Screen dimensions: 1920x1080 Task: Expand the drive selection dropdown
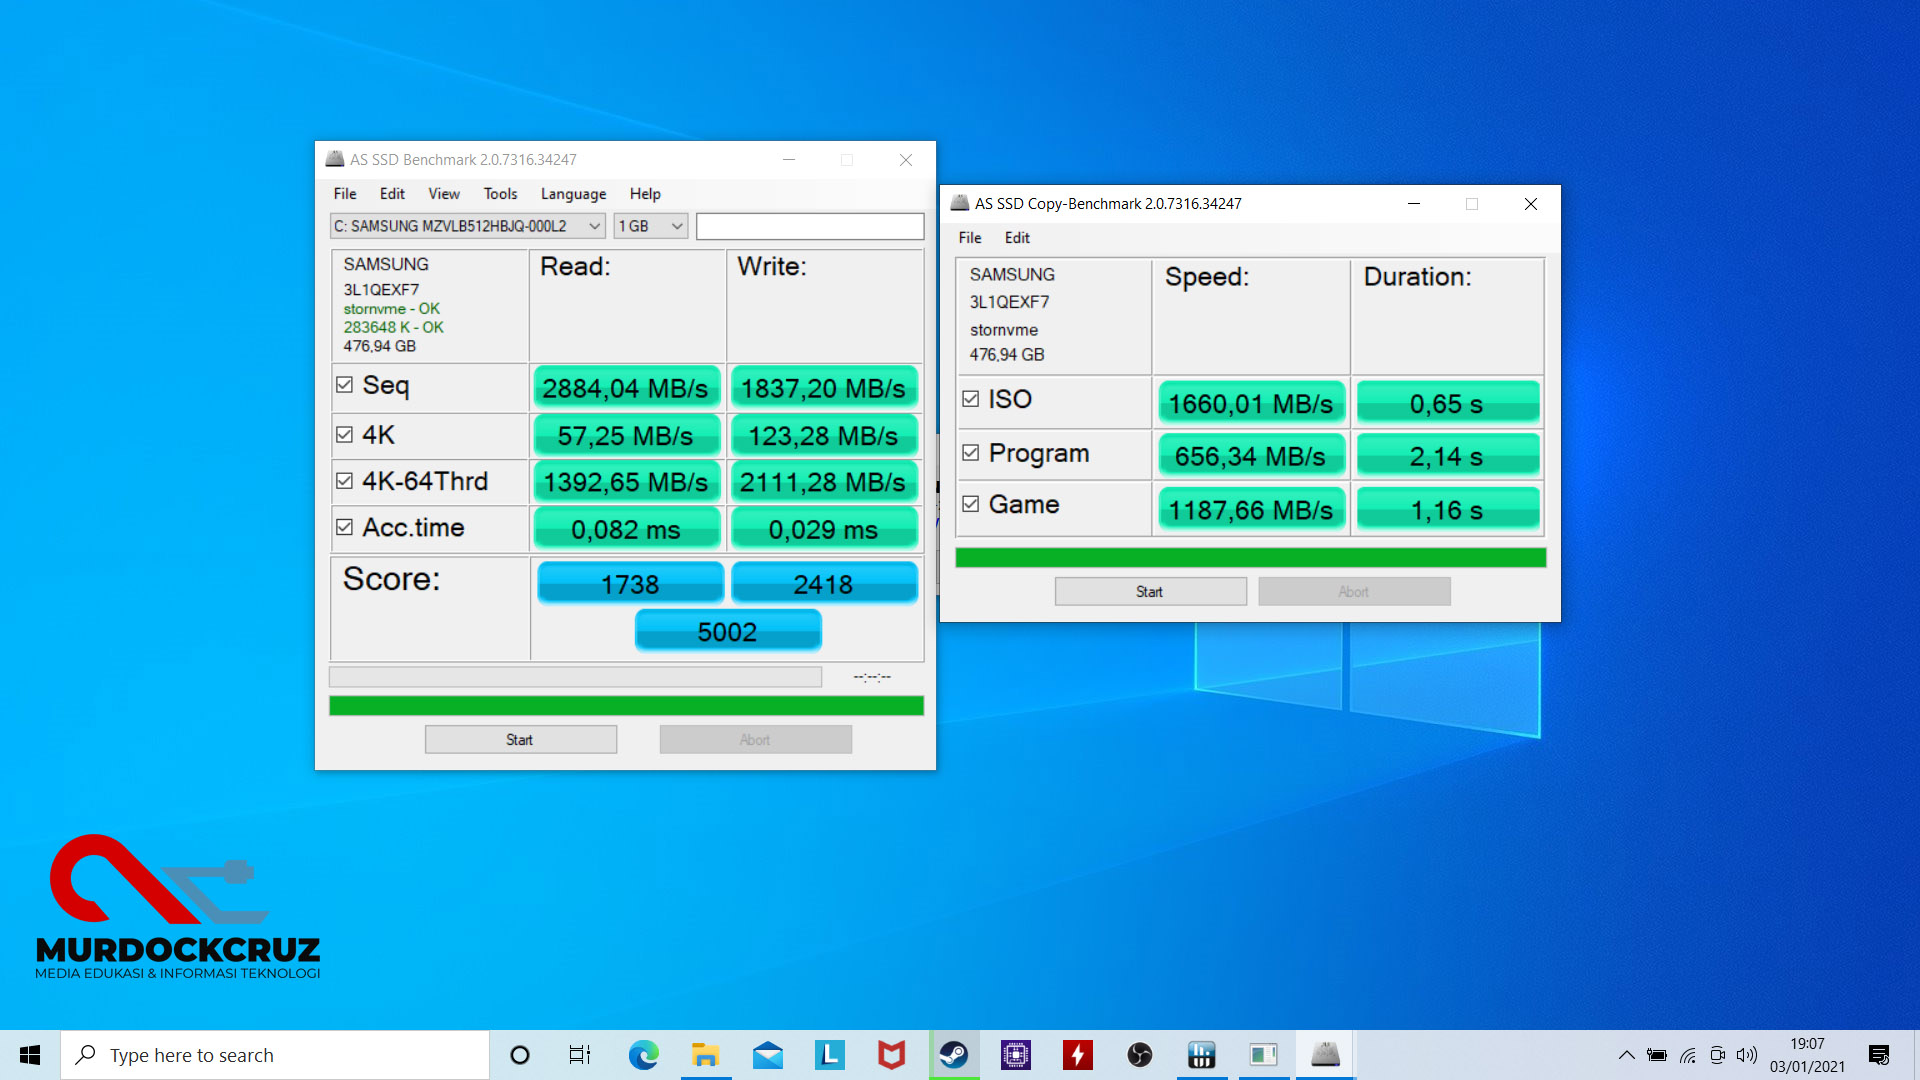click(594, 226)
